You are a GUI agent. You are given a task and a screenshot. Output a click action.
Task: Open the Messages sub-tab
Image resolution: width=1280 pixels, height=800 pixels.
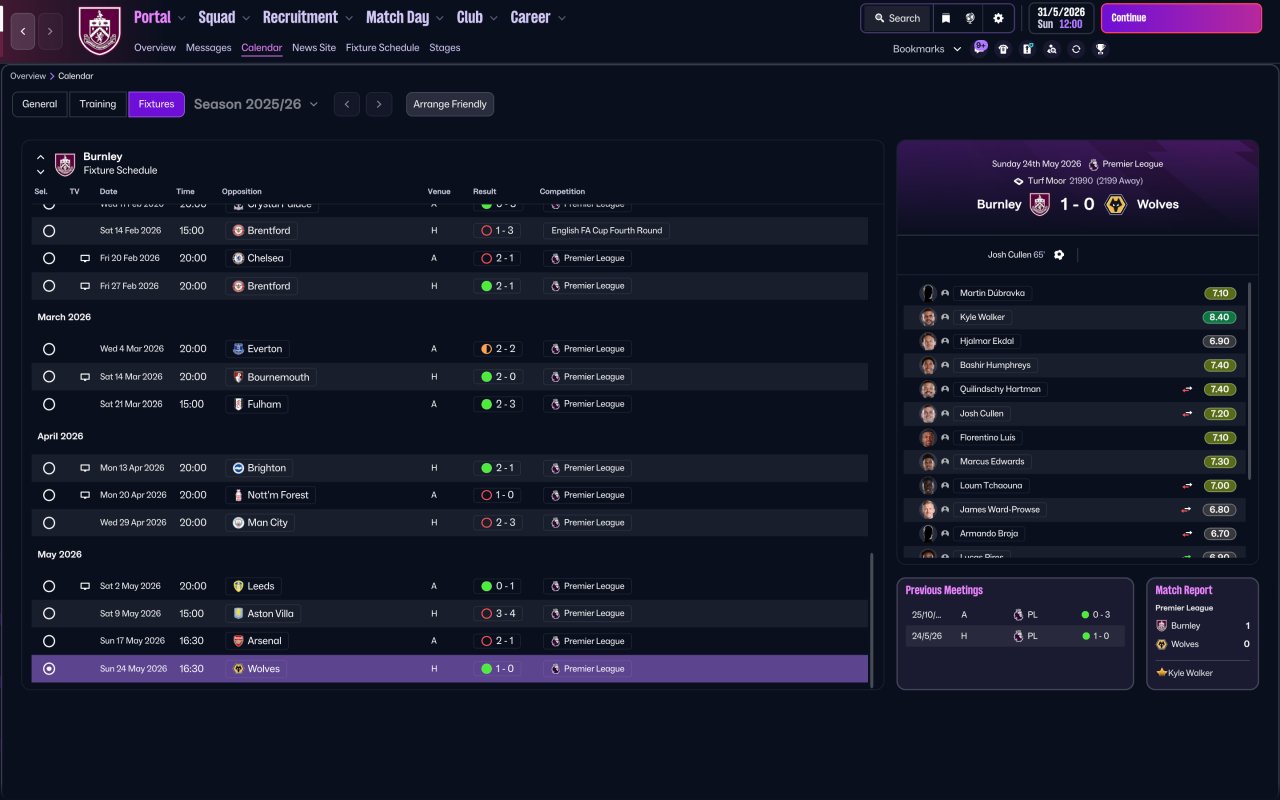[x=208, y=48]
